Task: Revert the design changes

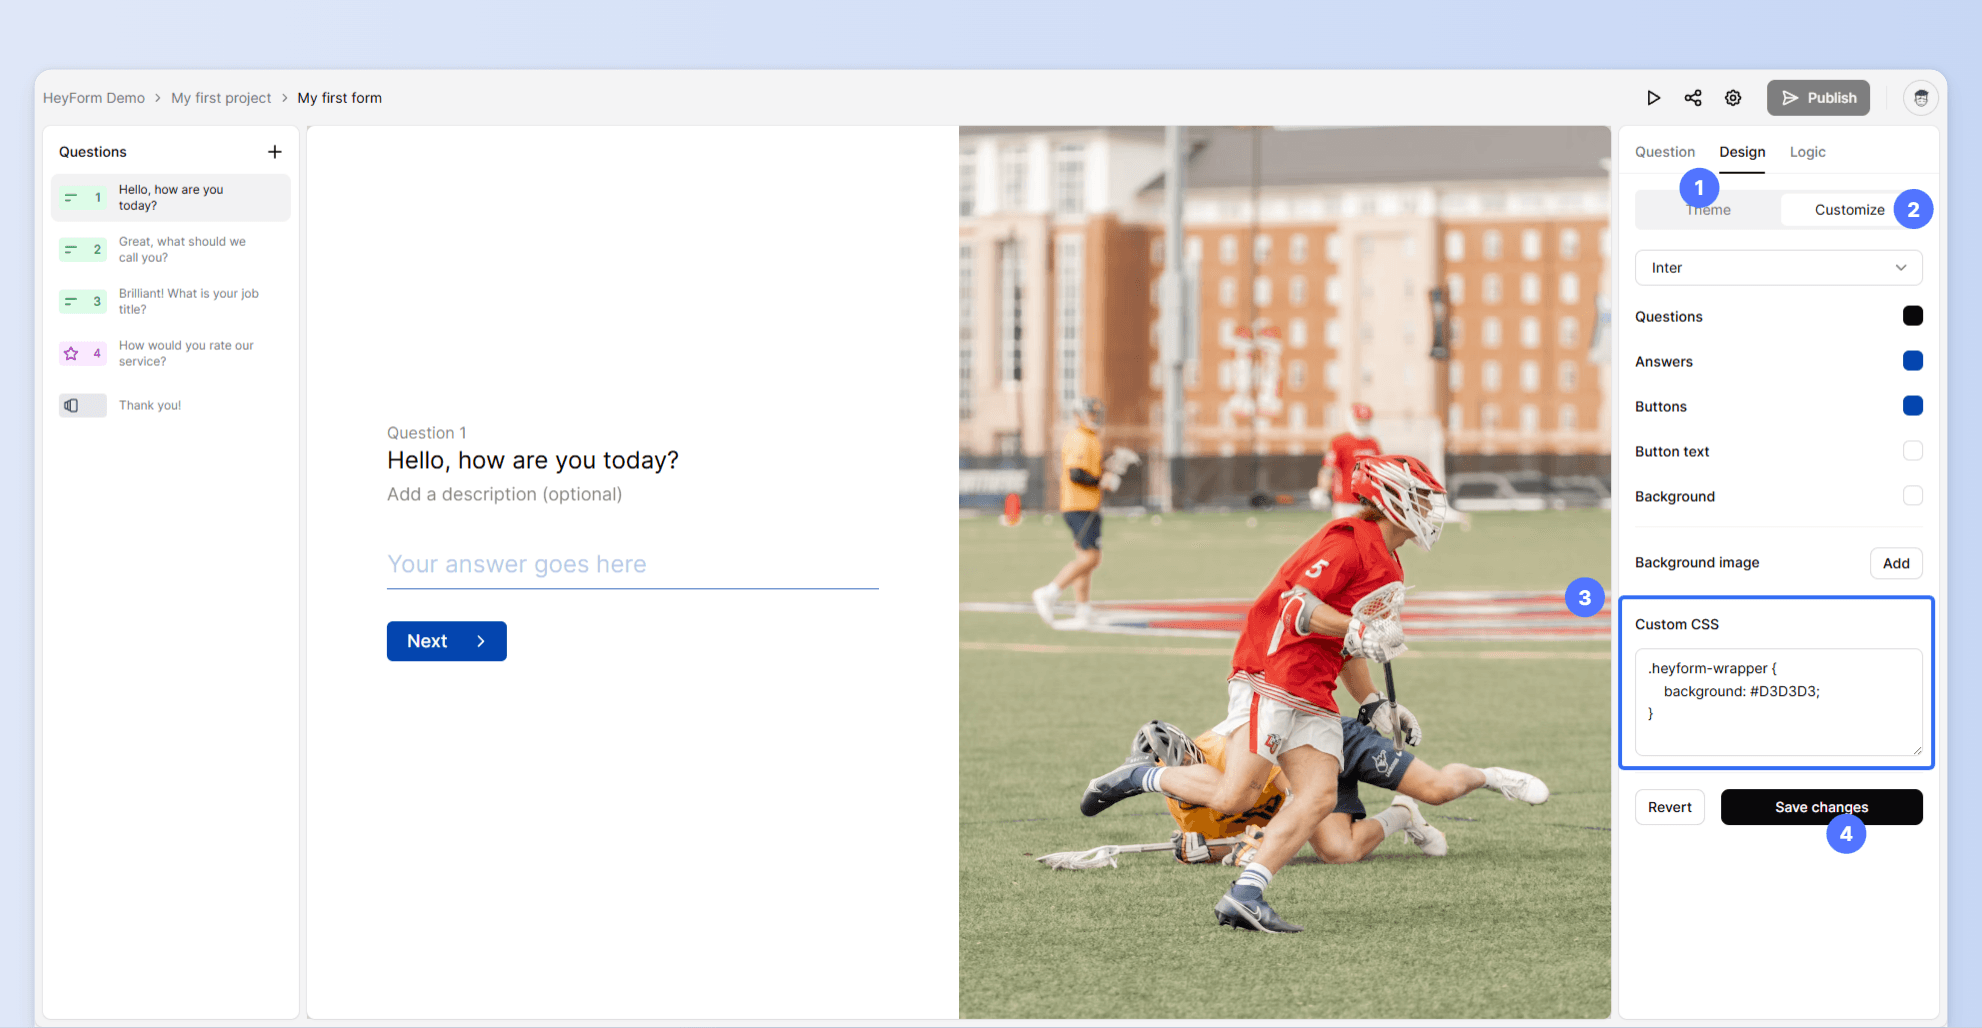Action: pos(1669,807)
